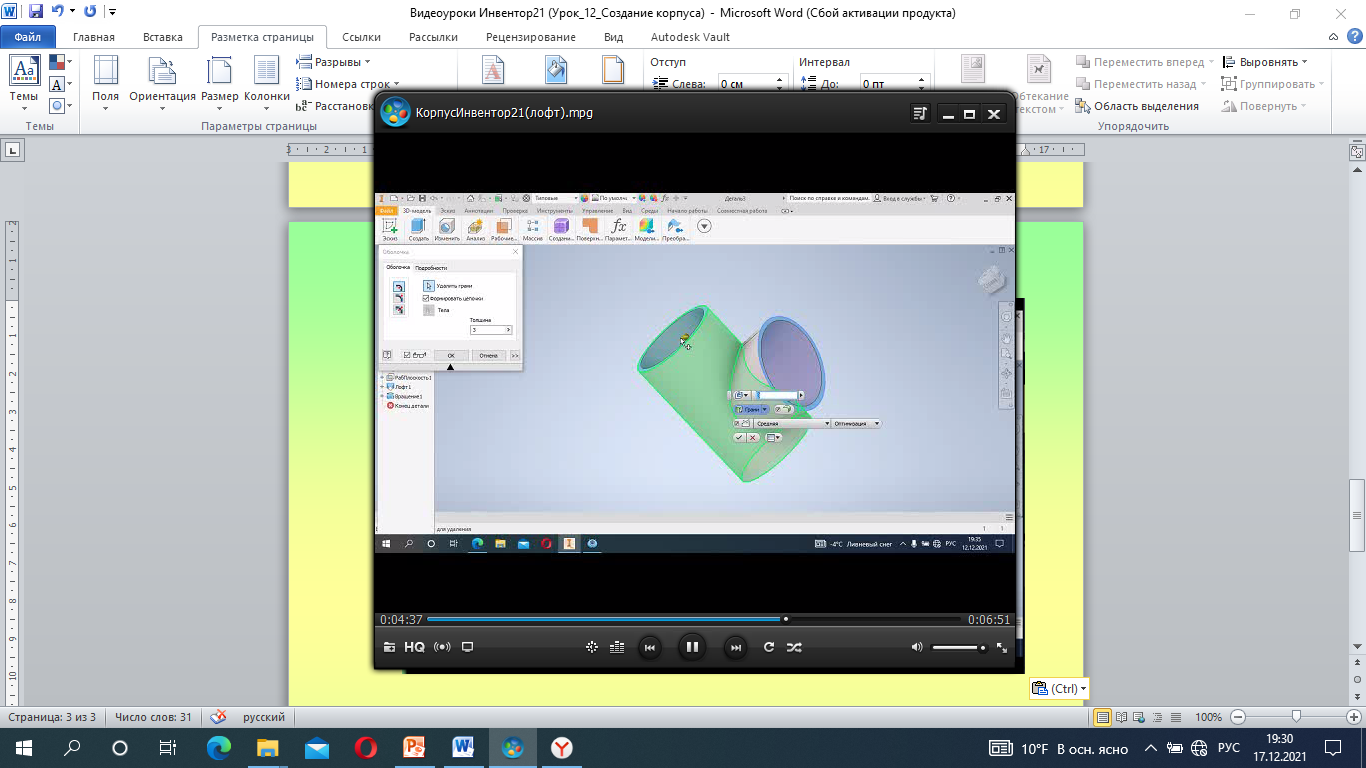The height and width of the screenshot is (768, 1366).
Task: Click the ruler tab selector button
Action: (x=12, y=150)
